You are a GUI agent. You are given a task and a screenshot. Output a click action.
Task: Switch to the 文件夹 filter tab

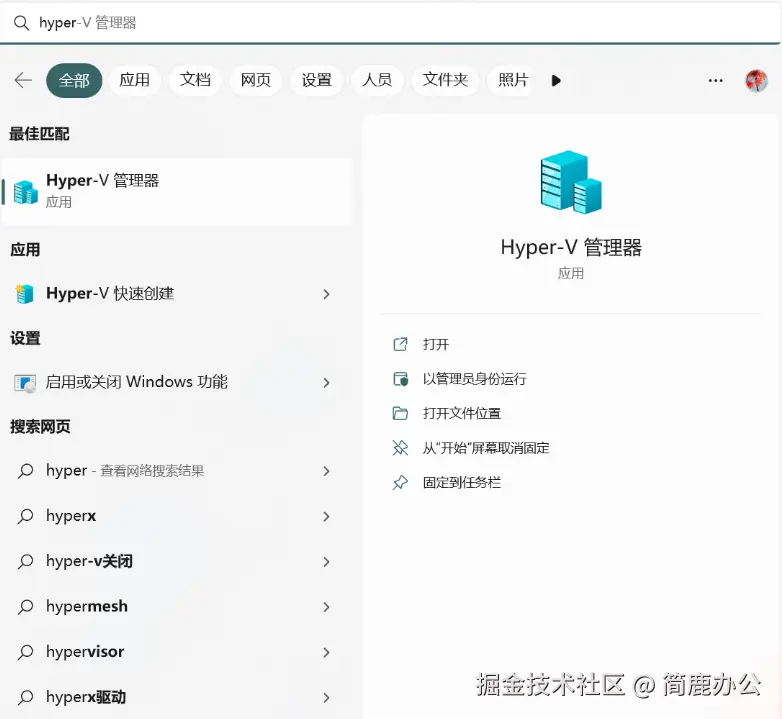click(445, 80)
